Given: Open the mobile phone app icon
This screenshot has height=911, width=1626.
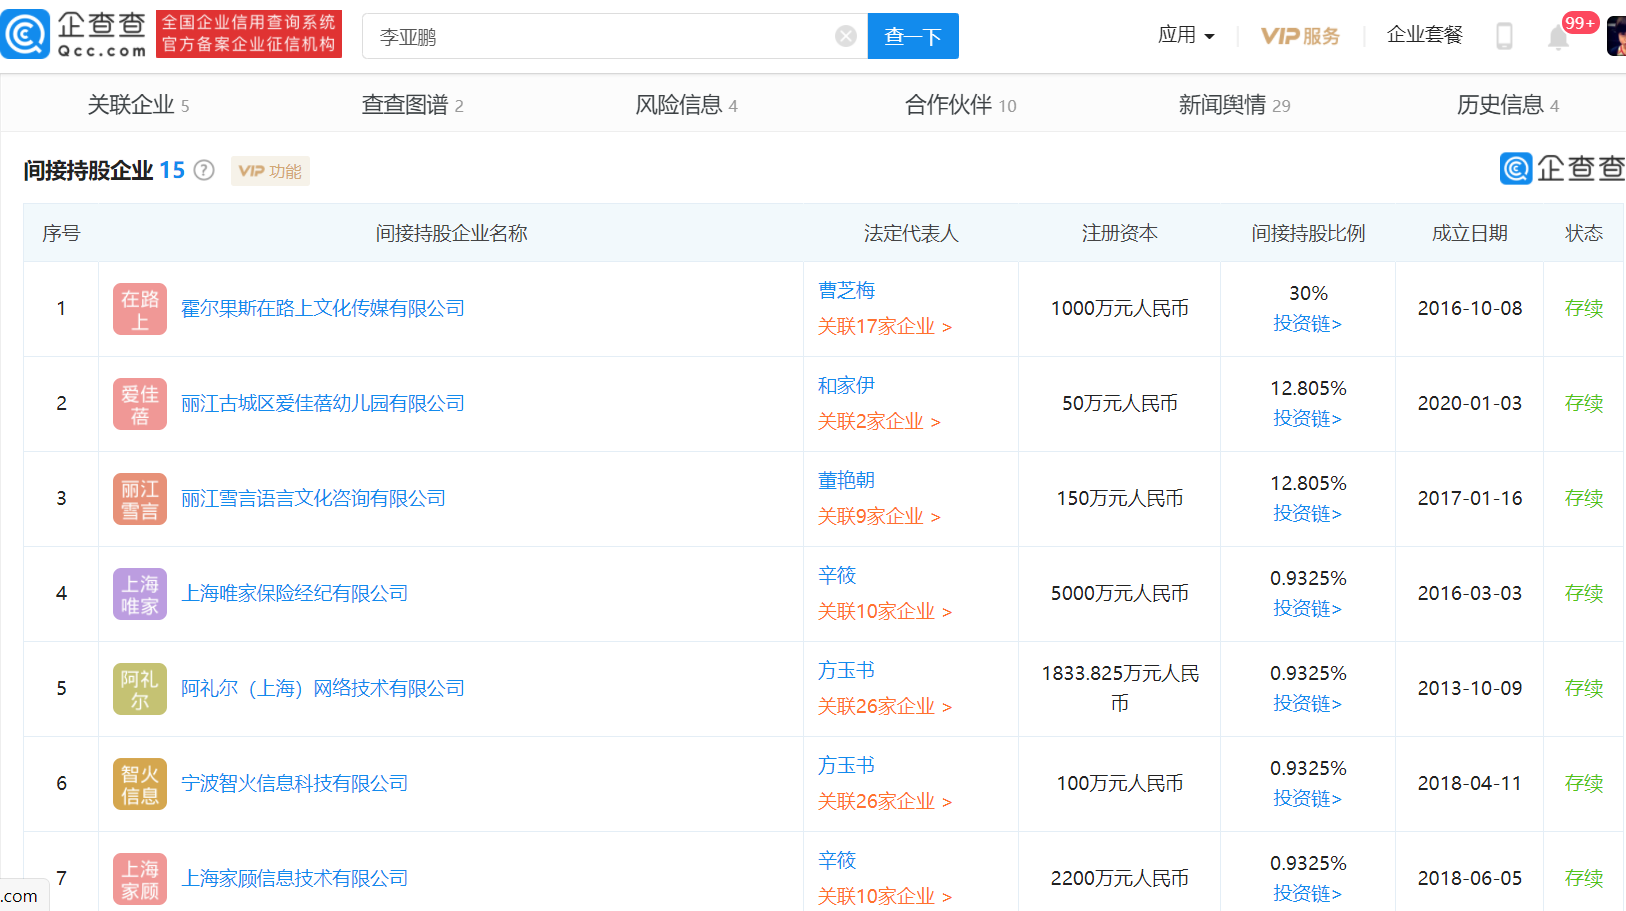Looking at the screenshot, I should click(x=1503, y=36).
